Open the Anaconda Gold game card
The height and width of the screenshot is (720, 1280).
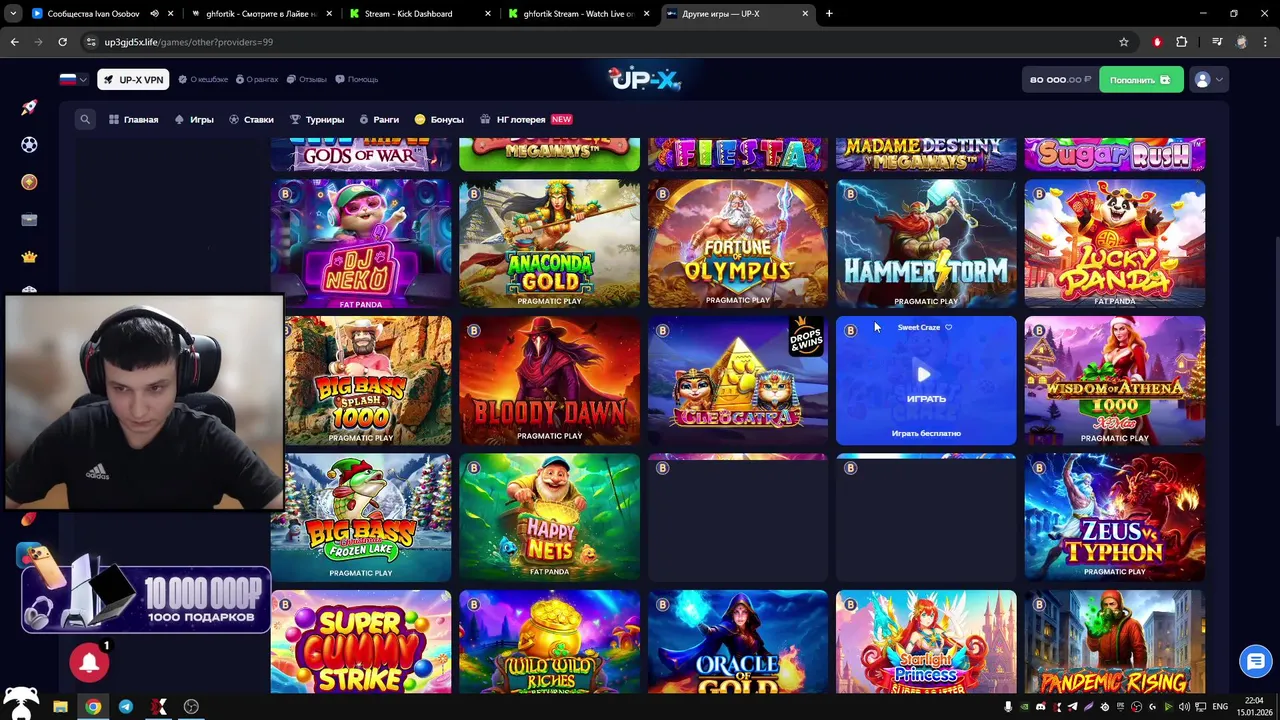pos(549,244)
